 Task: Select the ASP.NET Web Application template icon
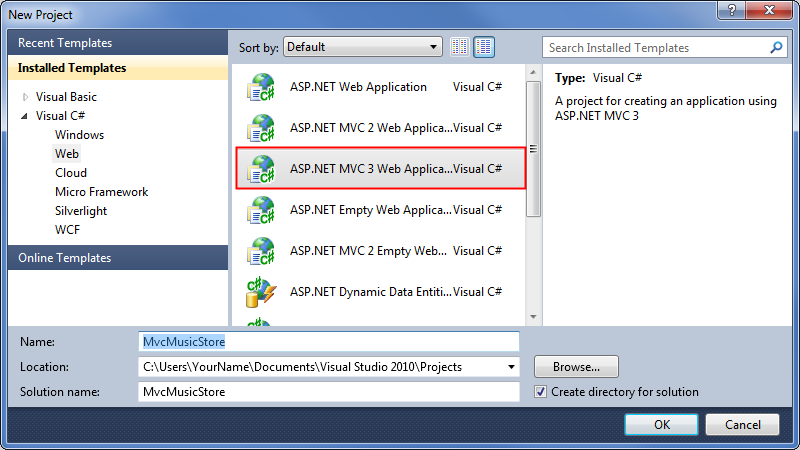[x=261, y=88]
